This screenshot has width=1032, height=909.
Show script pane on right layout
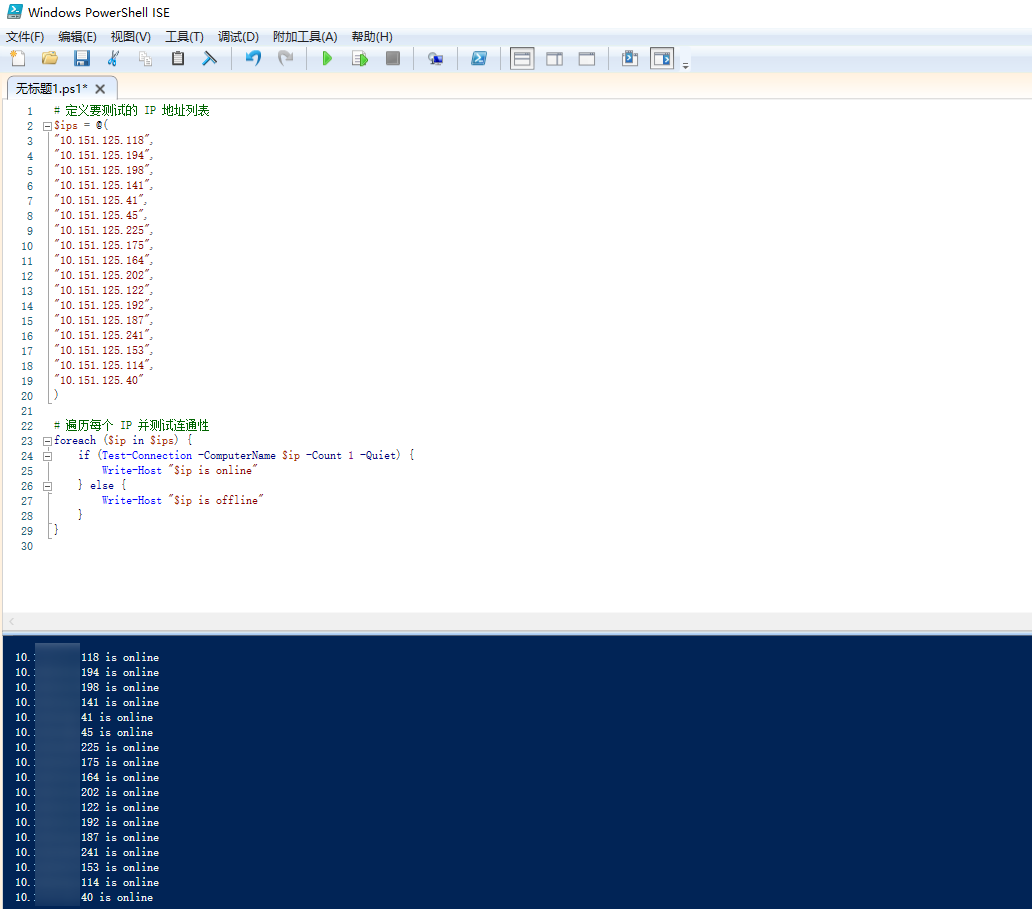click(554, 59)
